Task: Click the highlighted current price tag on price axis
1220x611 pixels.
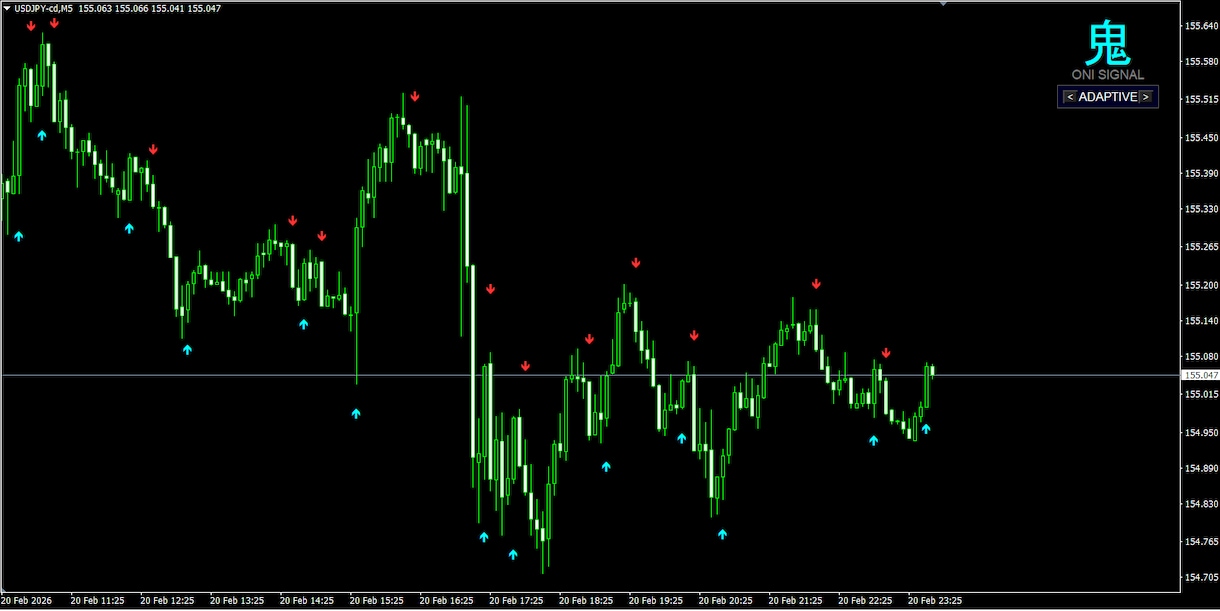Action: coord(1200,375)
